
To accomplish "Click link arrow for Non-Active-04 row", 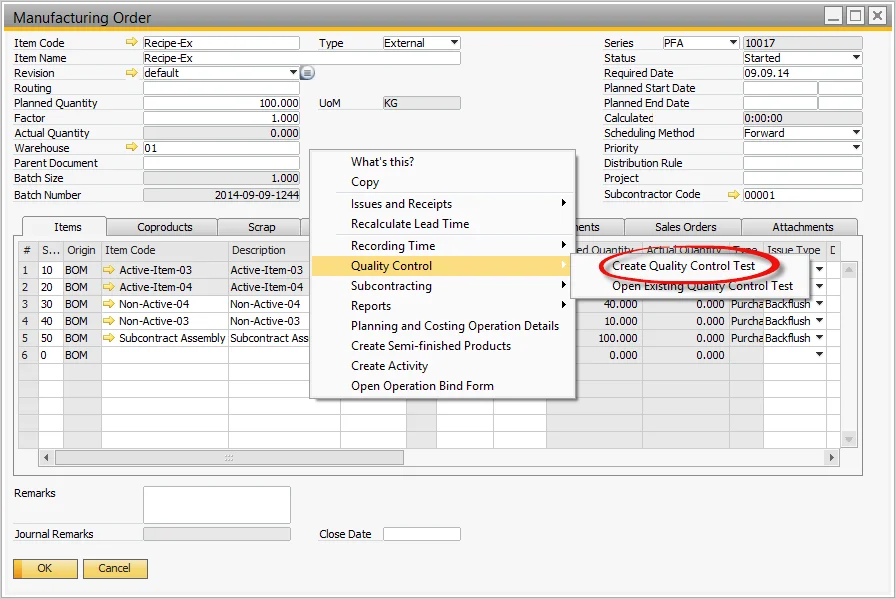I will click(x=109, y=304).
